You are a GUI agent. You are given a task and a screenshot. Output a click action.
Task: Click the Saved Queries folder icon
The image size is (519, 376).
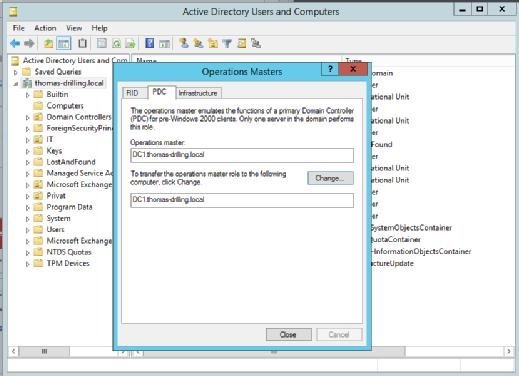pyautogui.click(x=26, y=72)
